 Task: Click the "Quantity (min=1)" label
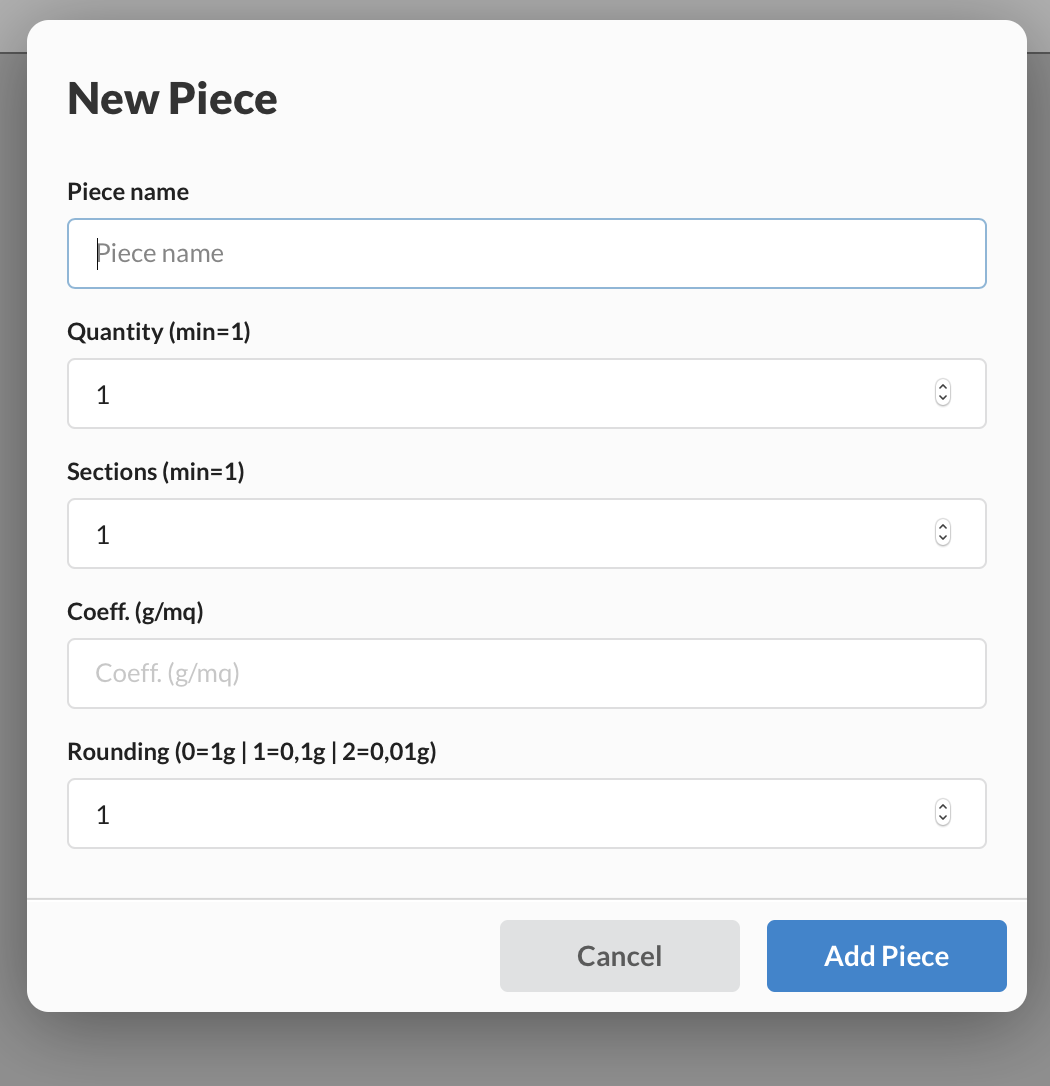coord(158,332)
